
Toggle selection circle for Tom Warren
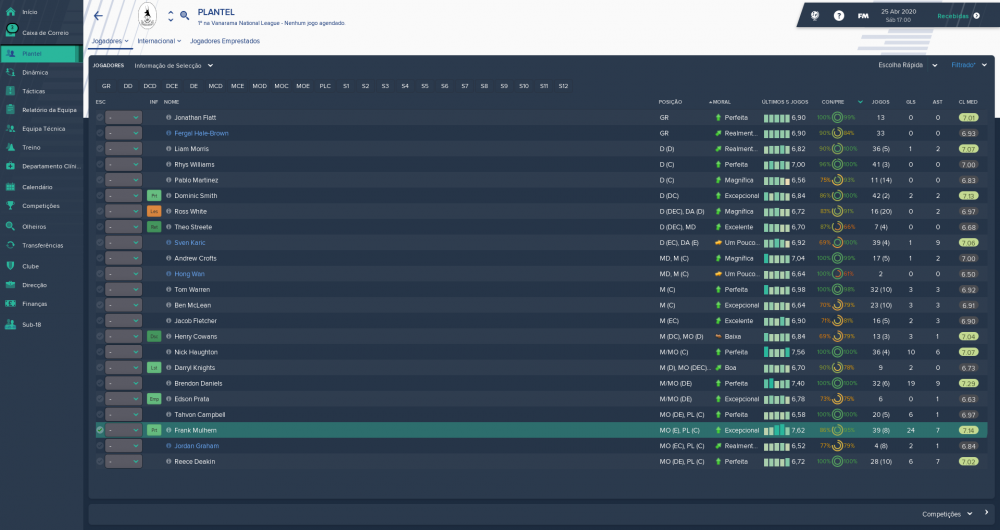[x=100, y=289]
